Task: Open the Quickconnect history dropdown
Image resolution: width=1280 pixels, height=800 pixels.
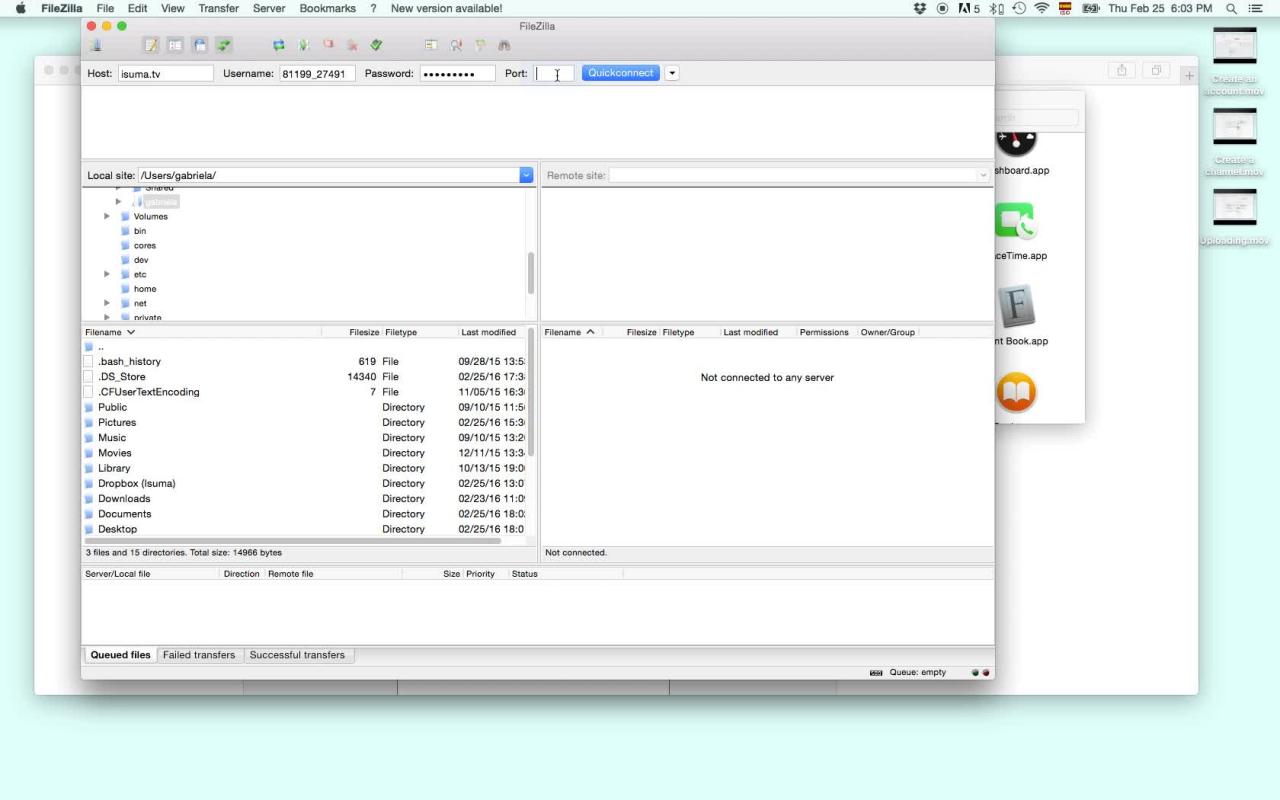Action: [672, 73]
